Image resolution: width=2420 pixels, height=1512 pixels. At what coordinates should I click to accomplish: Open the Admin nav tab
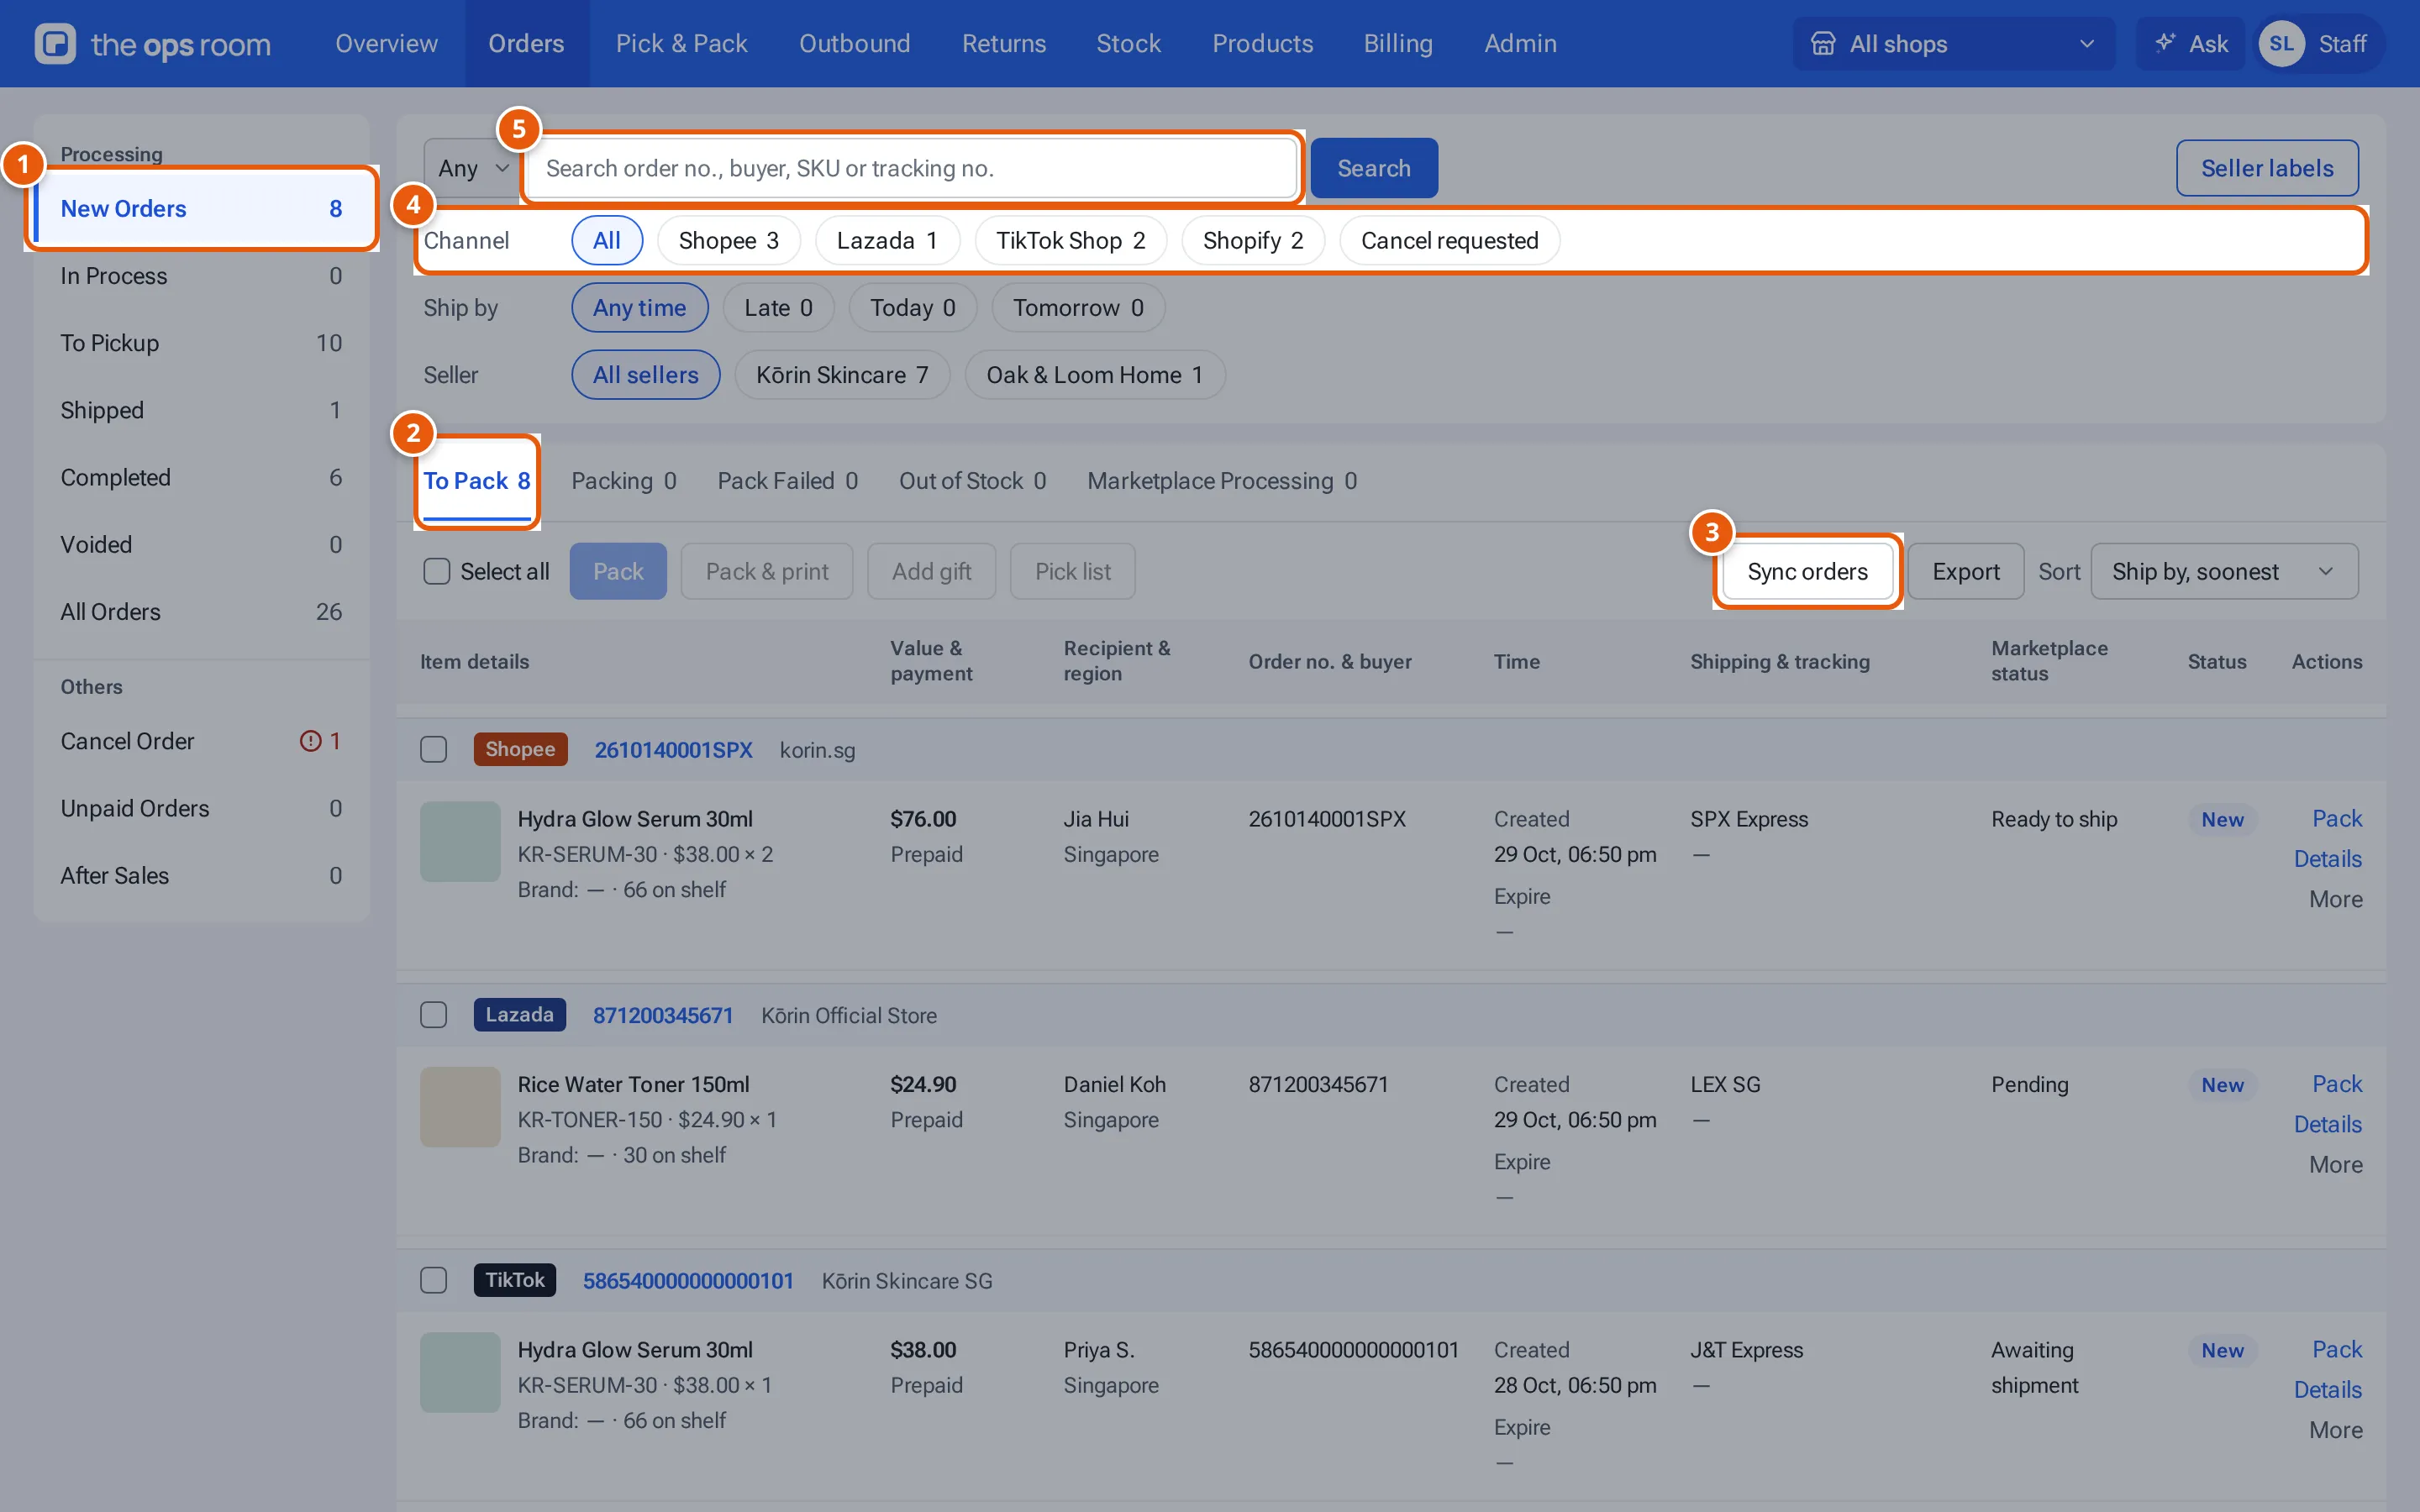(x=1520, y=43)
